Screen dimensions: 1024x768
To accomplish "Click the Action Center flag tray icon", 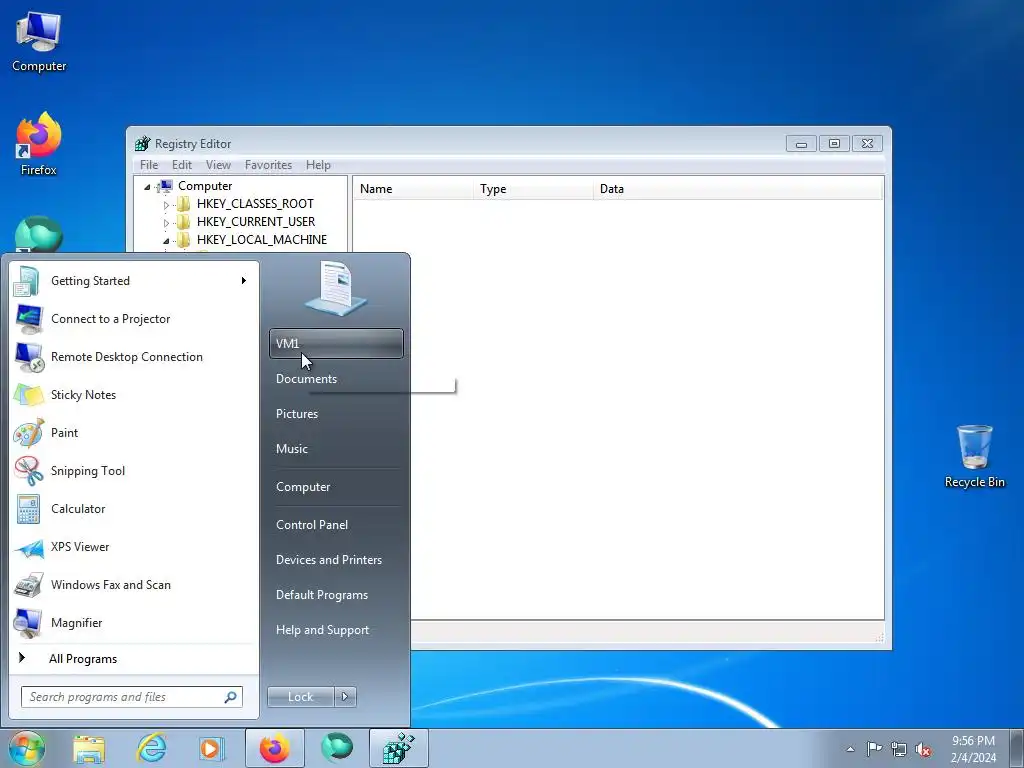I will (x=874, y=748).
